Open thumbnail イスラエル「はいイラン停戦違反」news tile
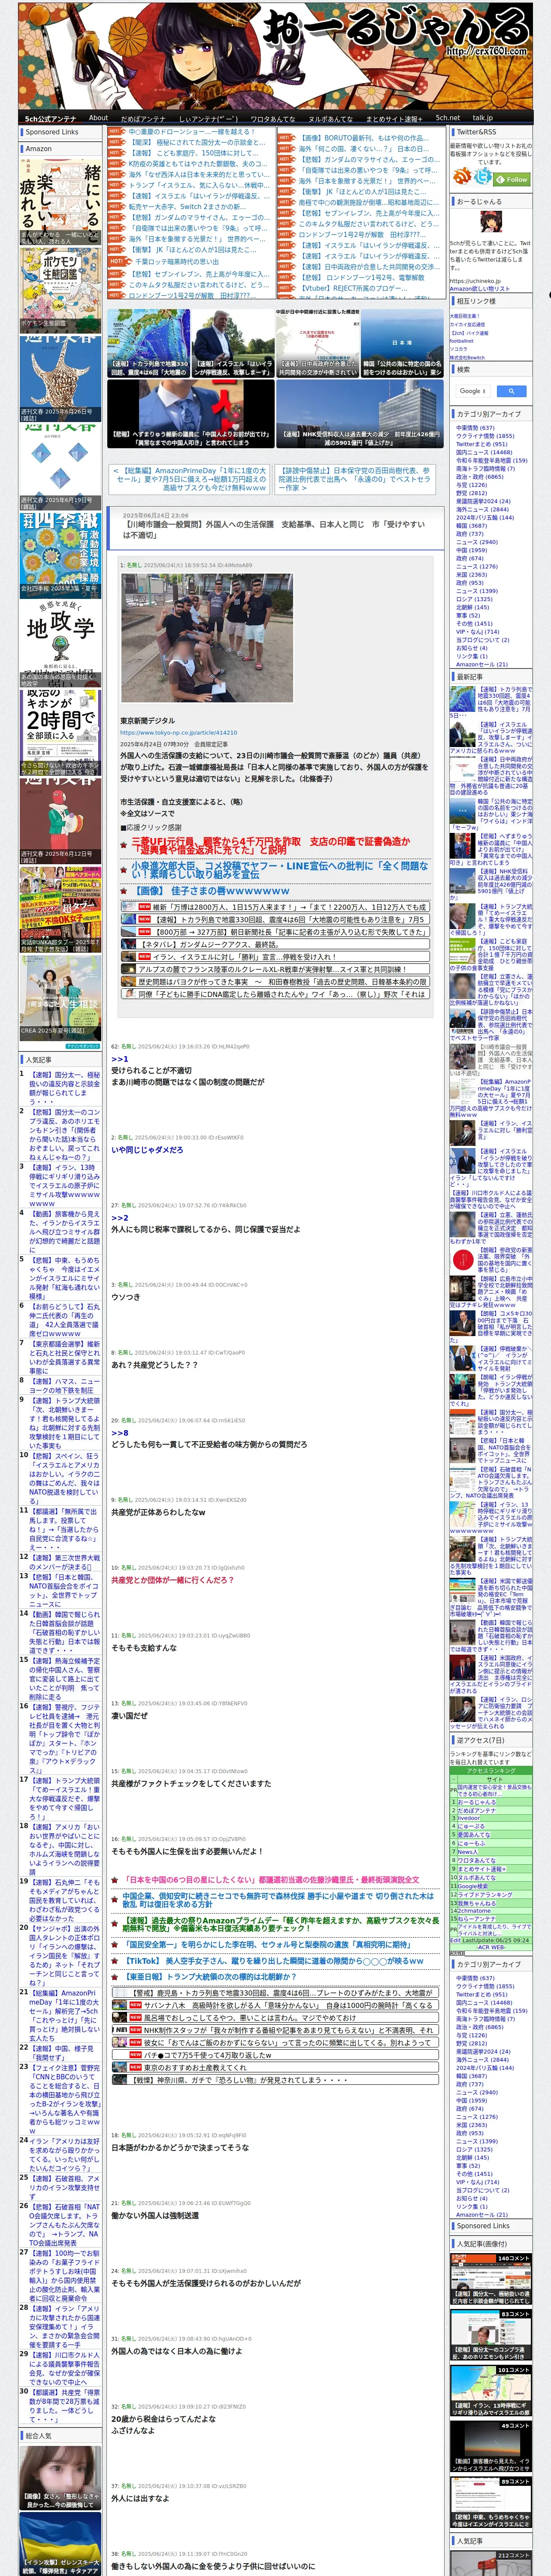The height and width of the screenshot is (2576, 551). pos(232,343)
